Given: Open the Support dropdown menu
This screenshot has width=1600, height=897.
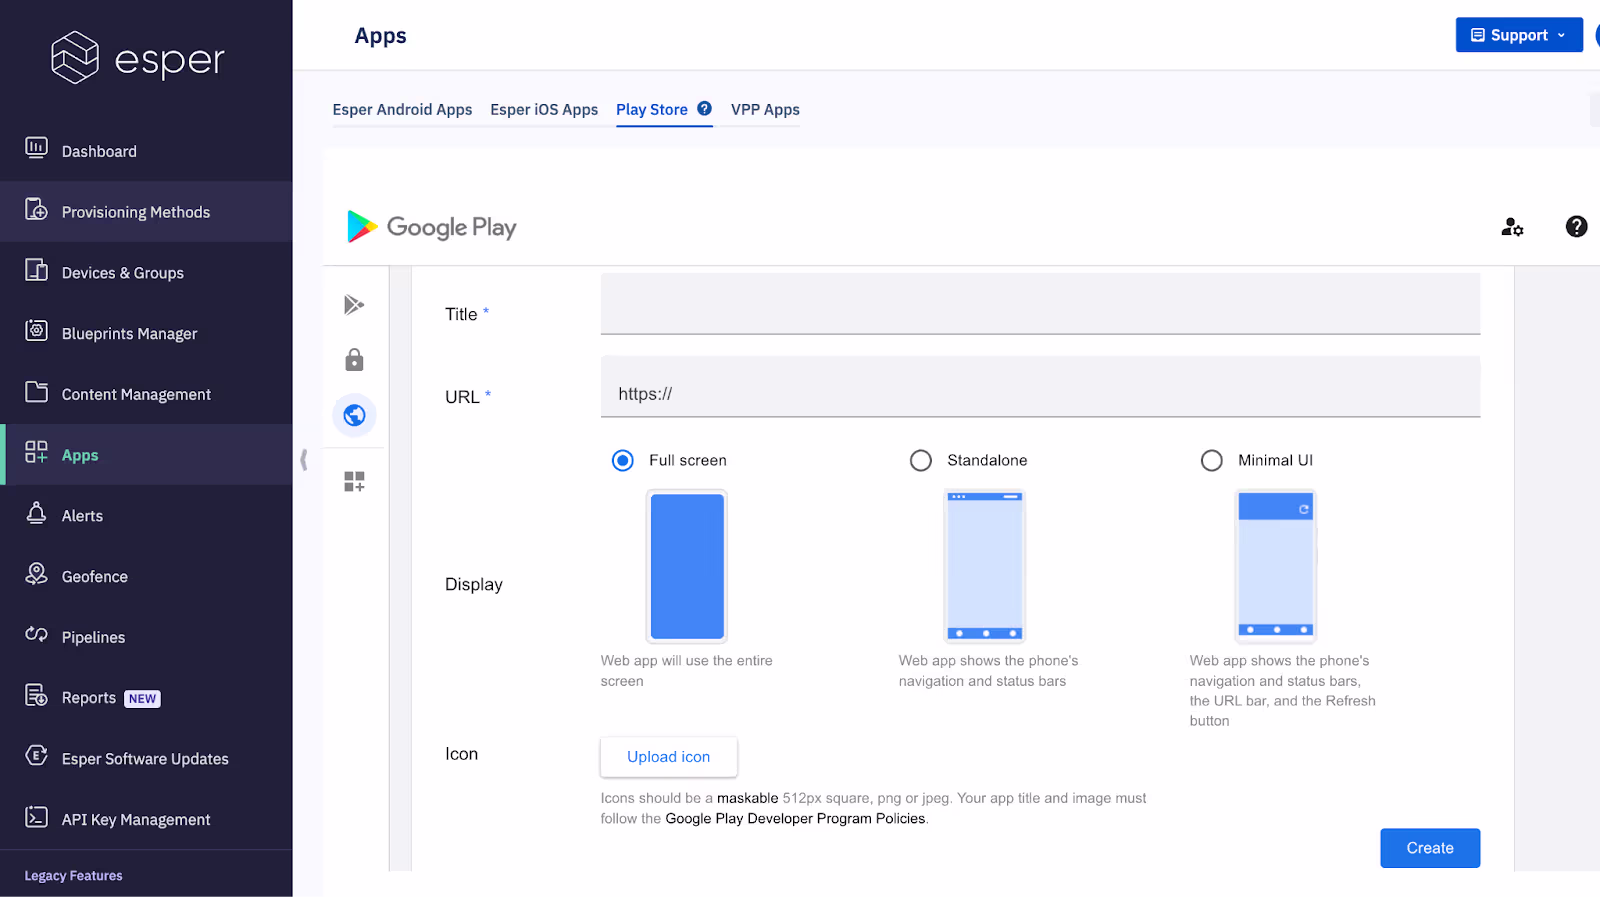Looking at the screenshot, I should coord(1519,35).
